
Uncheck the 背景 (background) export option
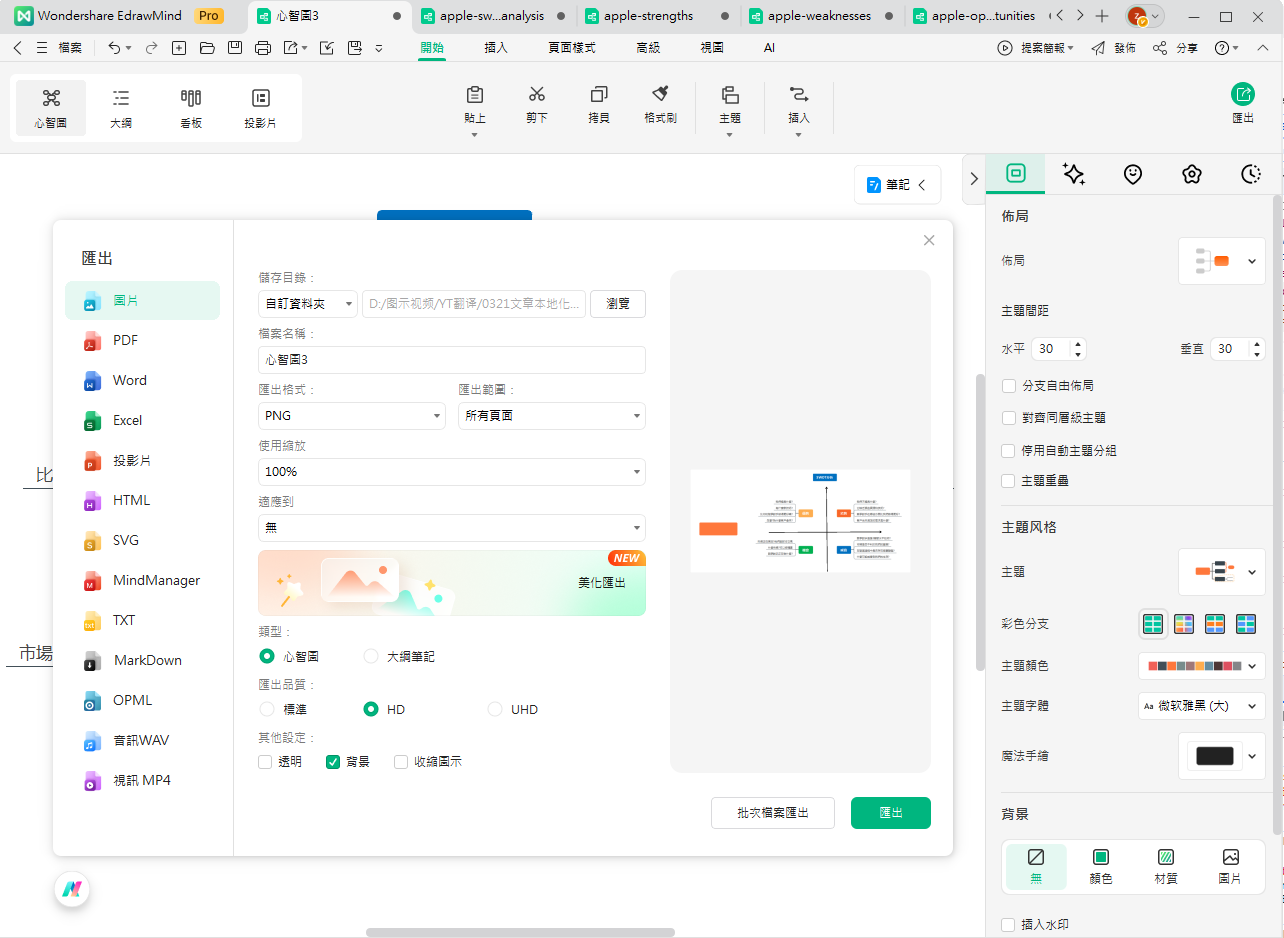click(332, 761)
